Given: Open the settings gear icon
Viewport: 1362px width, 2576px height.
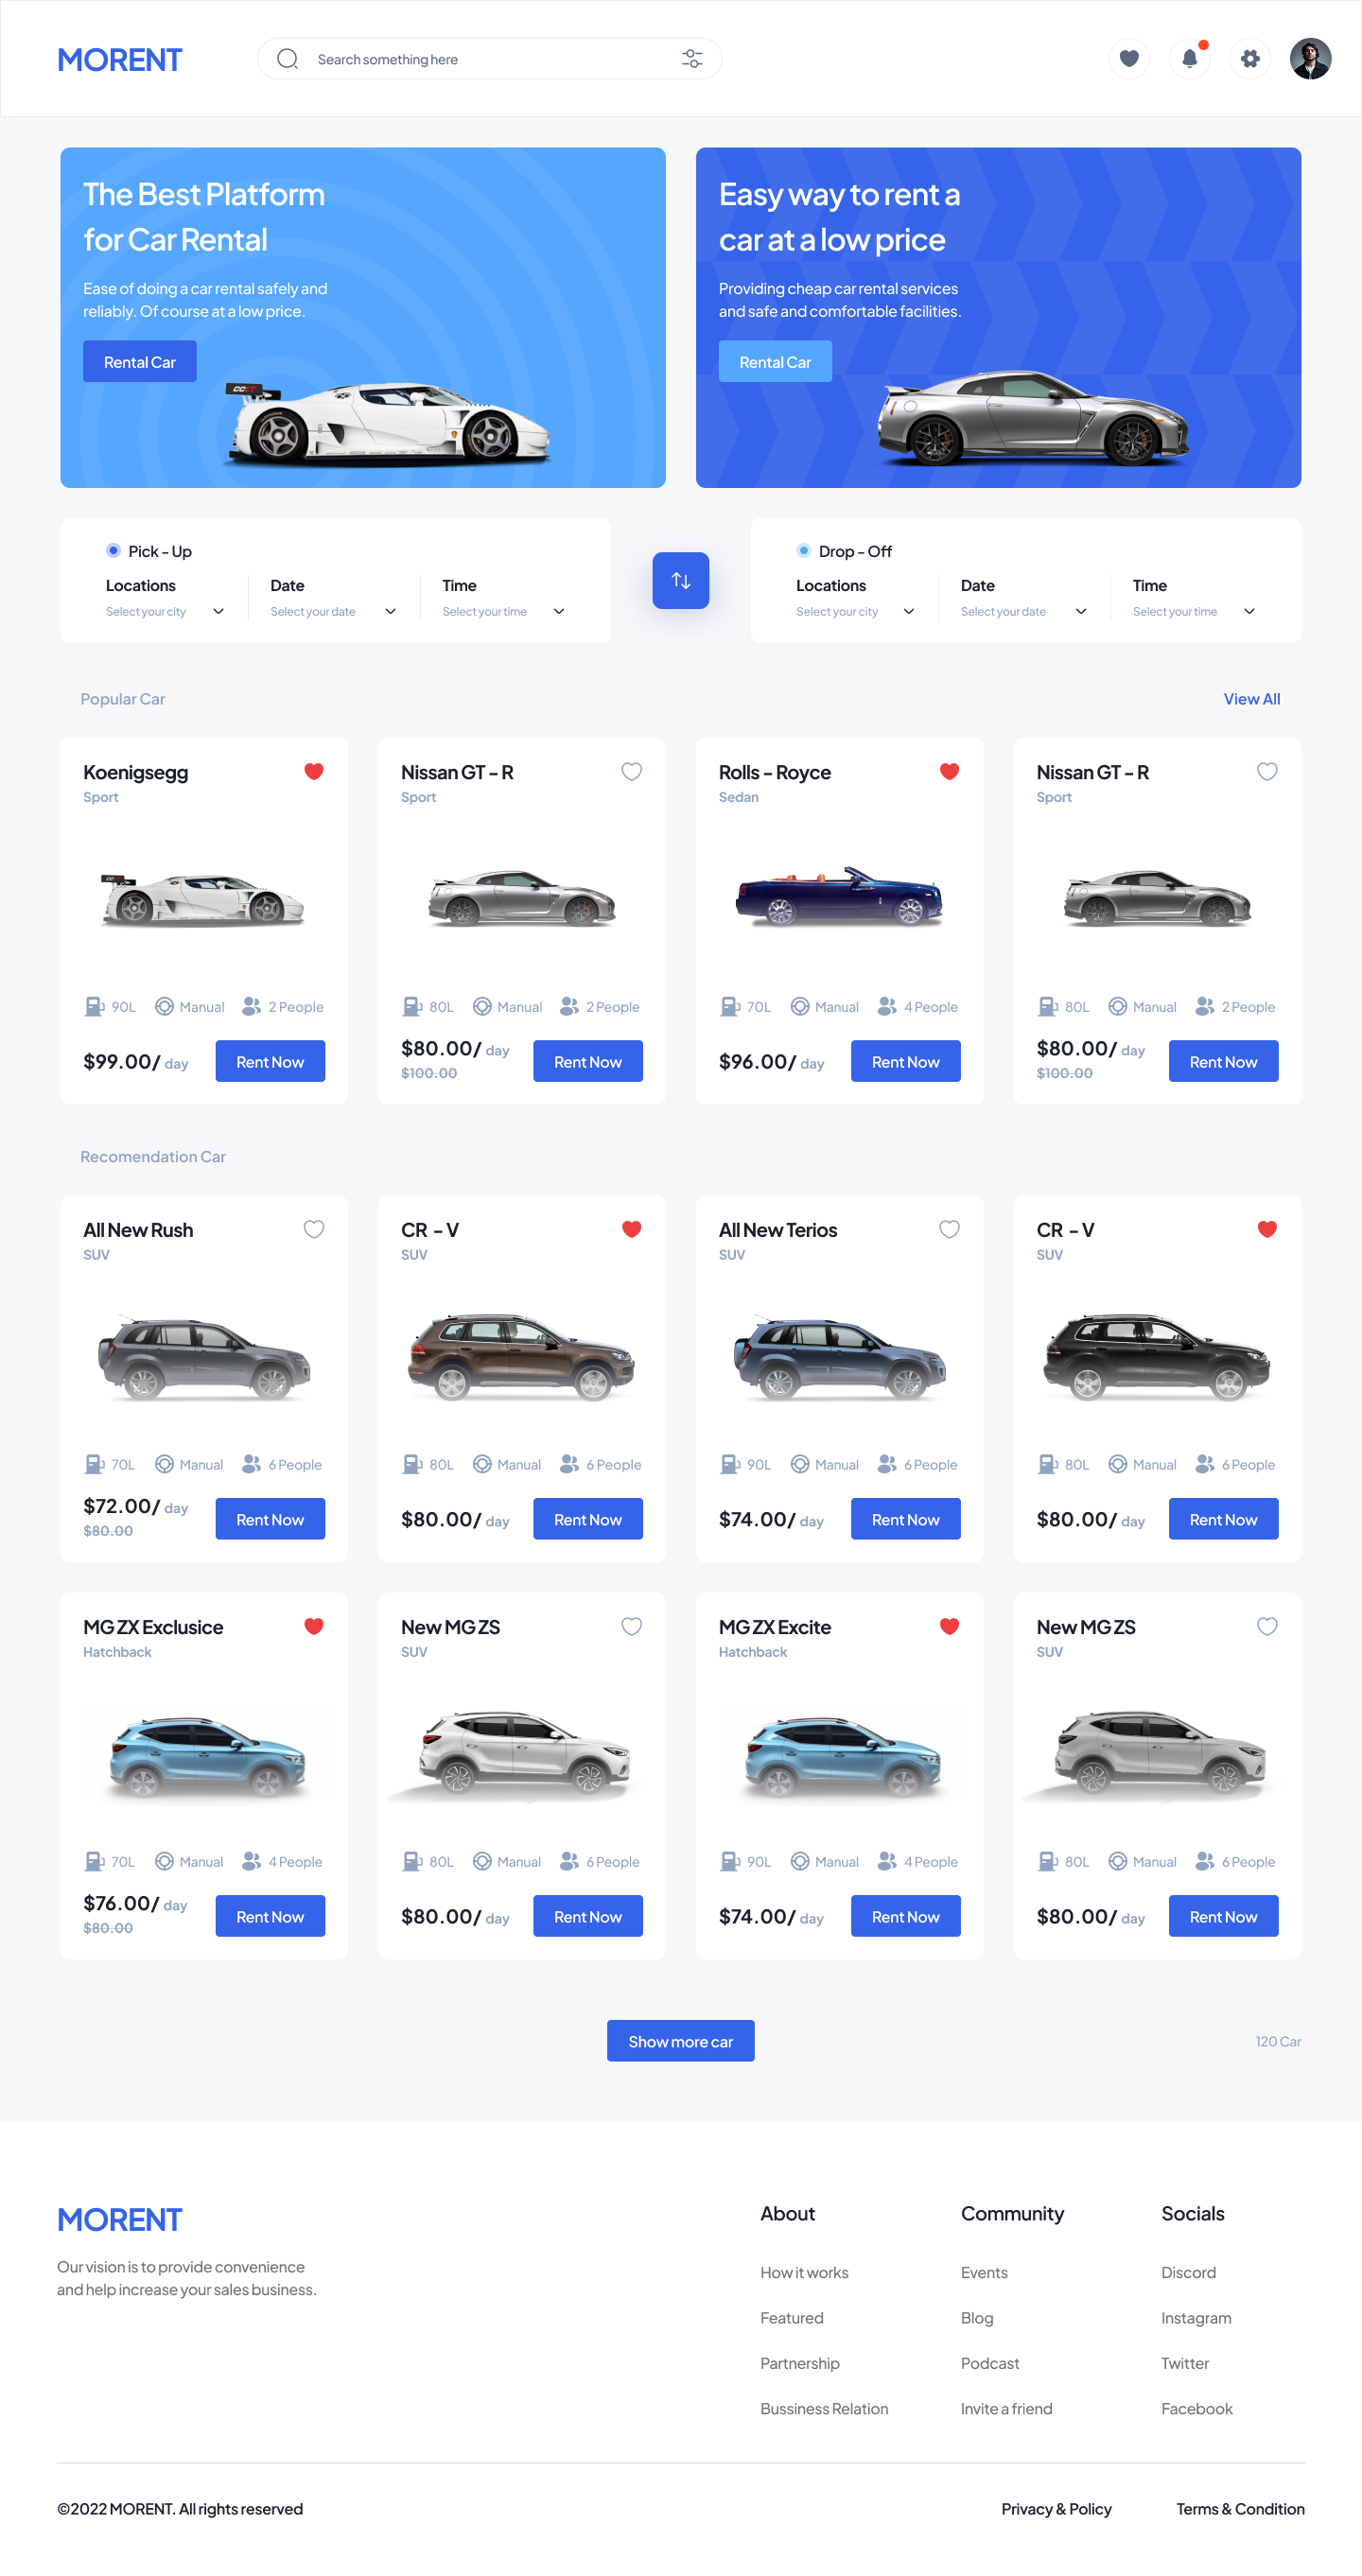Looking at the screenshot, I should [1249, 58].
